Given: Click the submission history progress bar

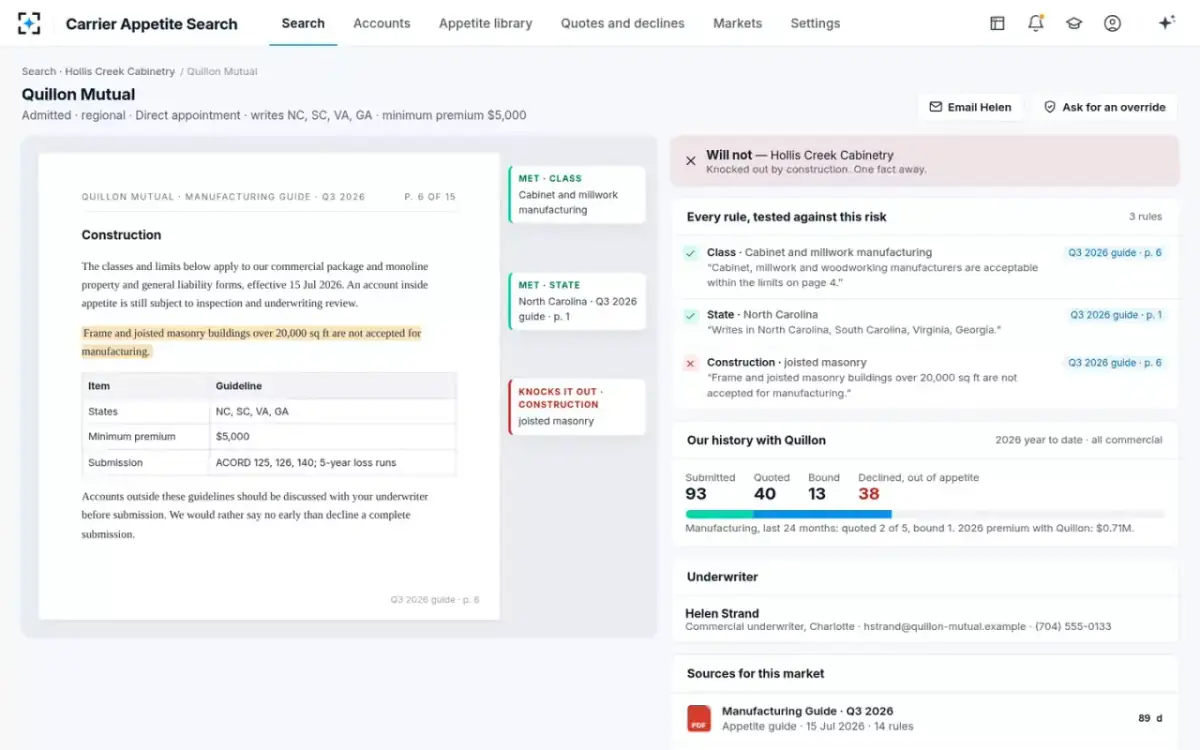Looking at the screenshot, I should pyautogui.click(x=925, y=514).
